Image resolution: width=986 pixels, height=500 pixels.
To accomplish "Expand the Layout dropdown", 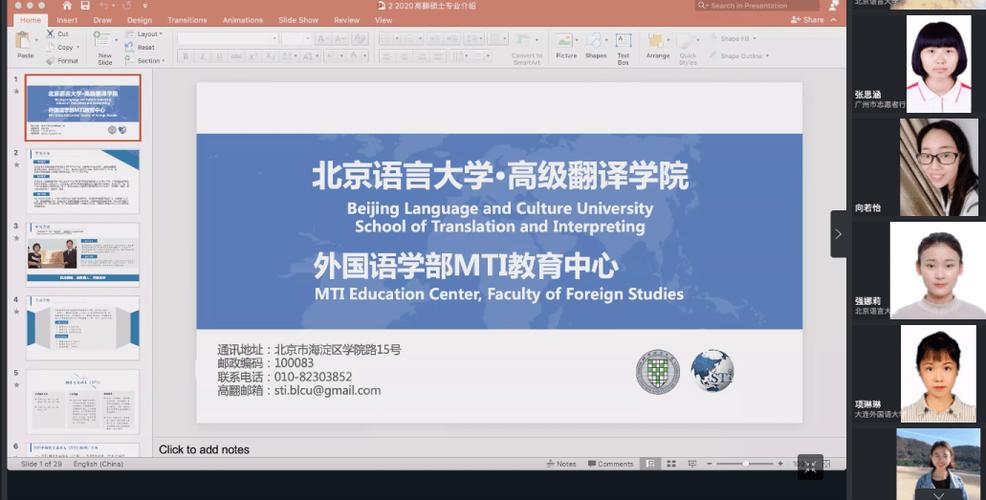I will (147, 34).
